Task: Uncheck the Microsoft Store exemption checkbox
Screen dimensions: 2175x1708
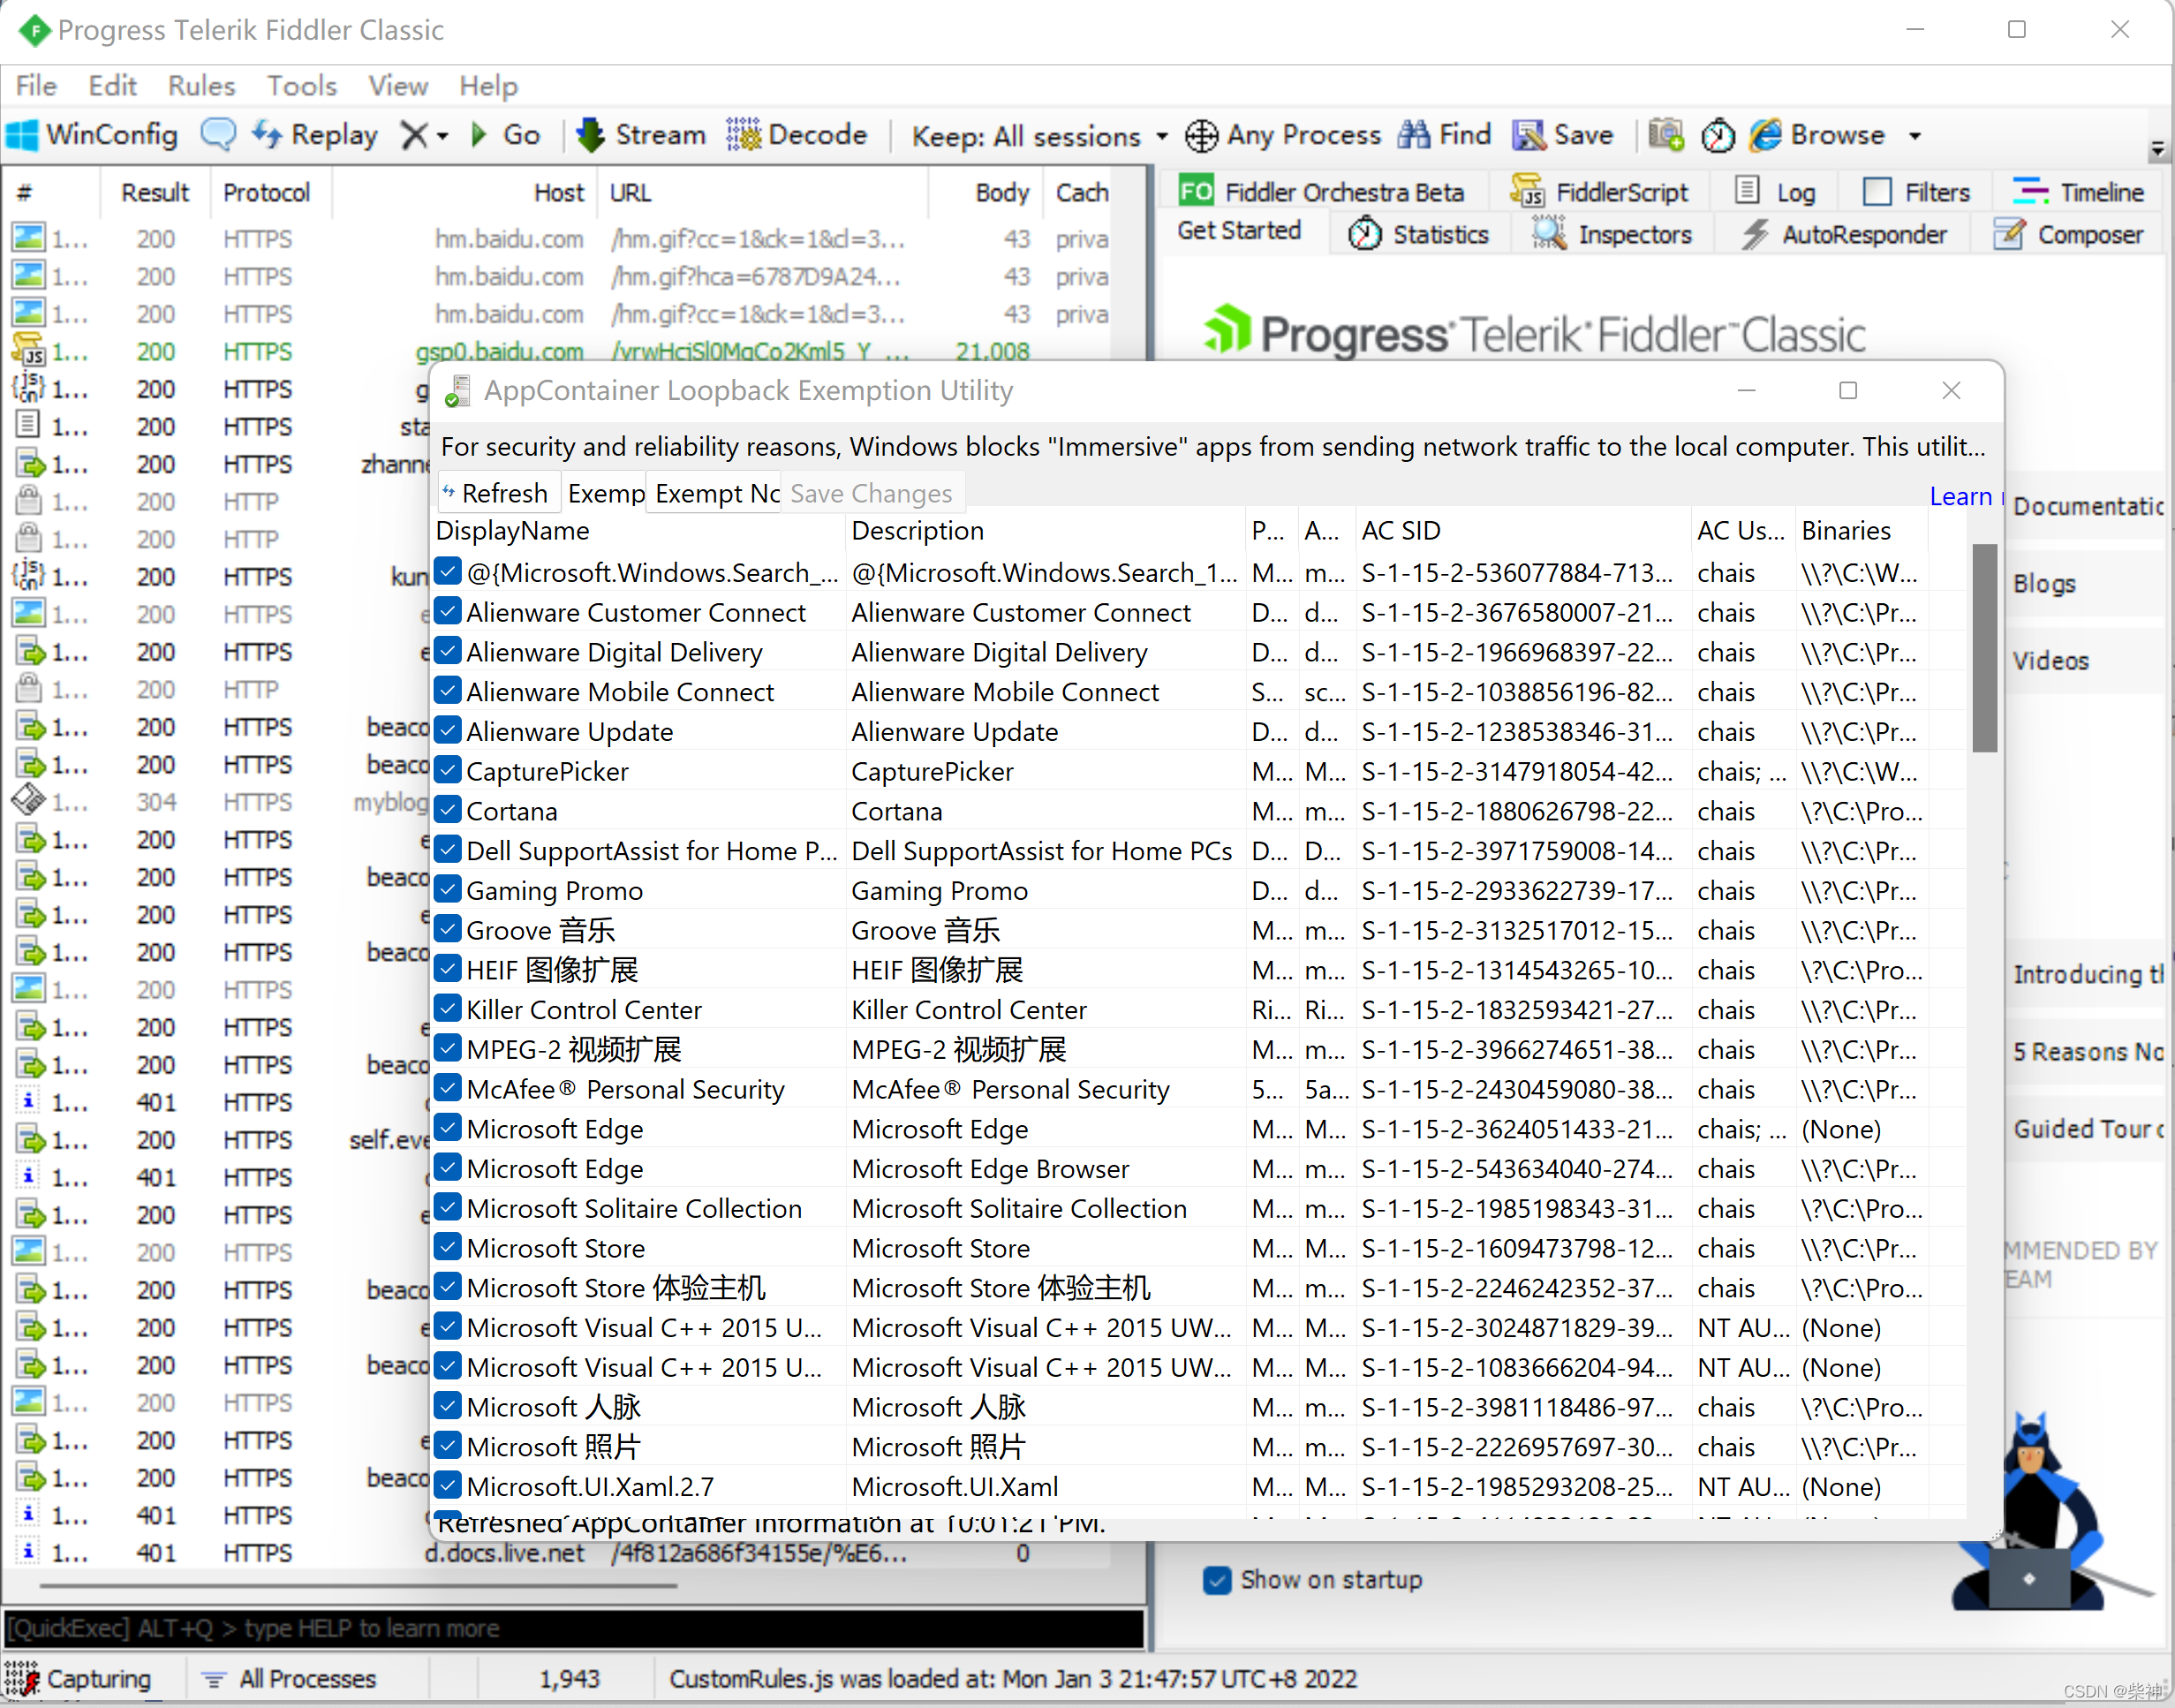Action: (448, 1247)
